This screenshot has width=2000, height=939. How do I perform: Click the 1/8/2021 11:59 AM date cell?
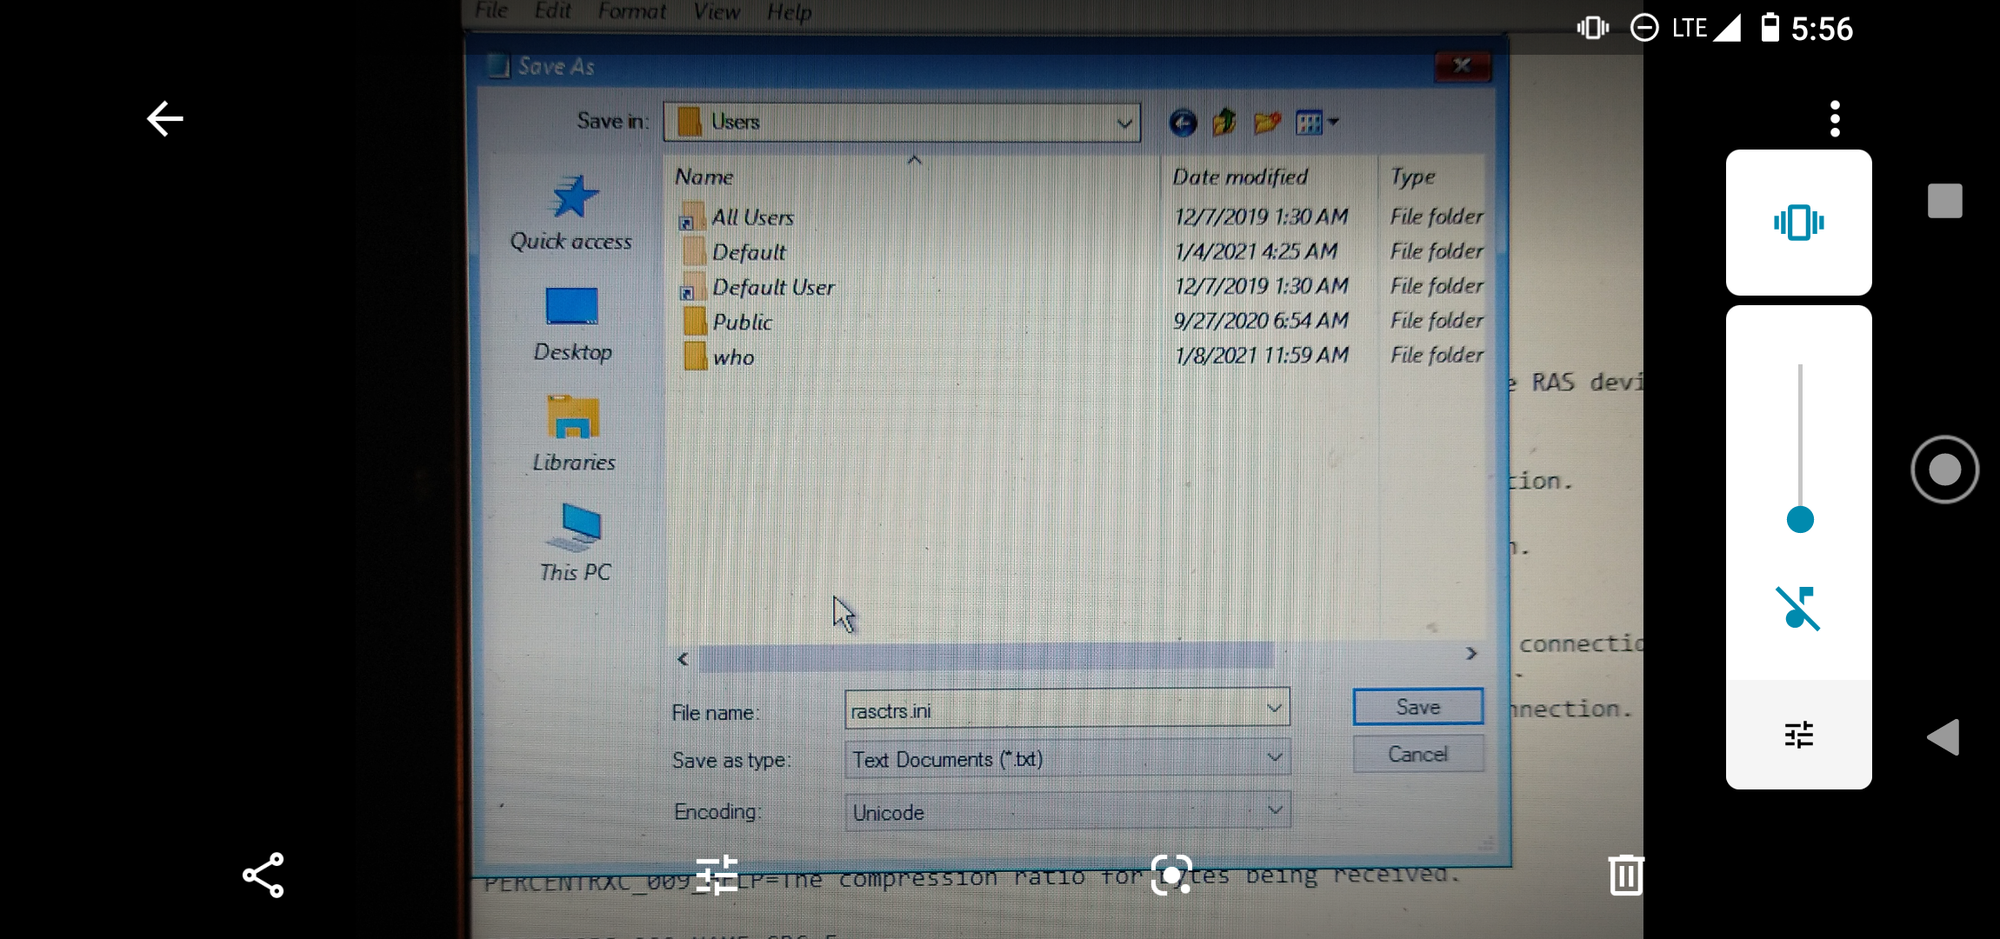coord(1262,355)
